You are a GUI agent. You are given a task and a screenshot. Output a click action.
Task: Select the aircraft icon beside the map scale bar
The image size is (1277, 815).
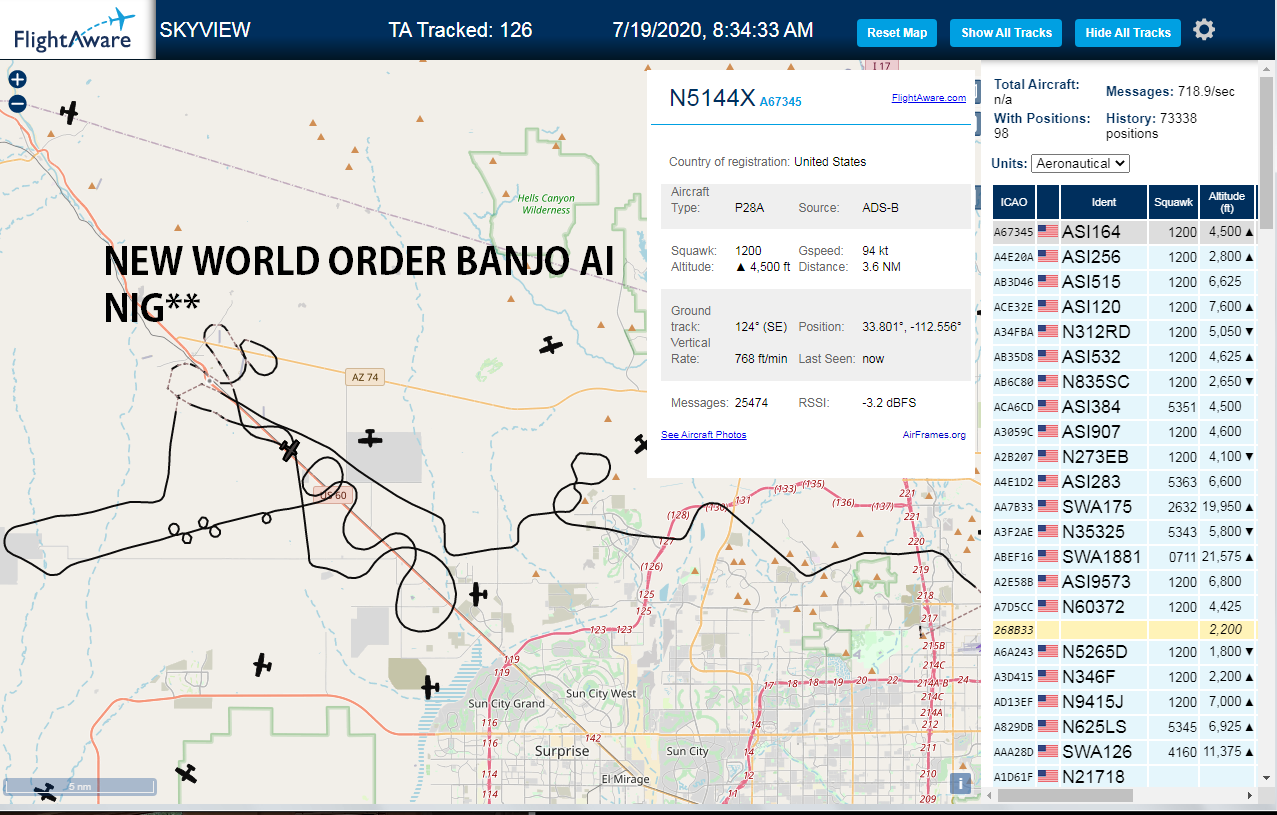click(x=45, y=793)
